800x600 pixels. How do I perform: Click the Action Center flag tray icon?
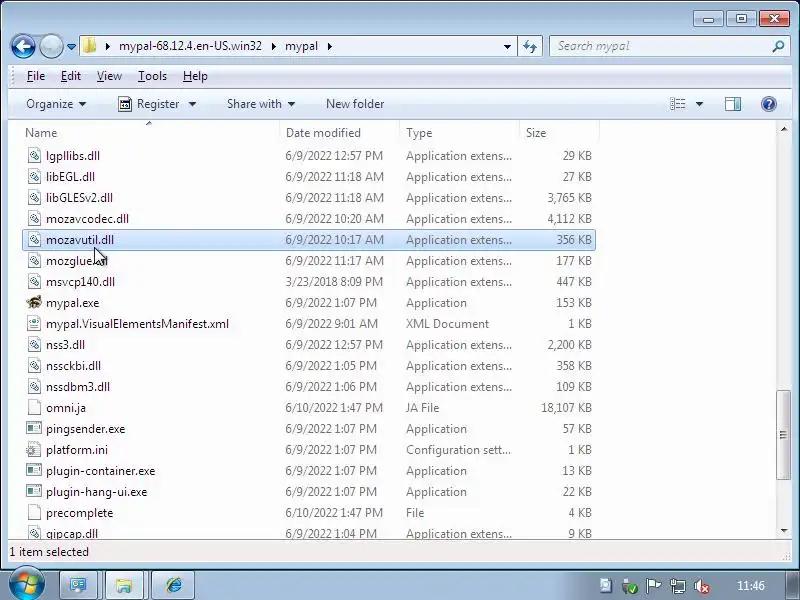[653, 586]
